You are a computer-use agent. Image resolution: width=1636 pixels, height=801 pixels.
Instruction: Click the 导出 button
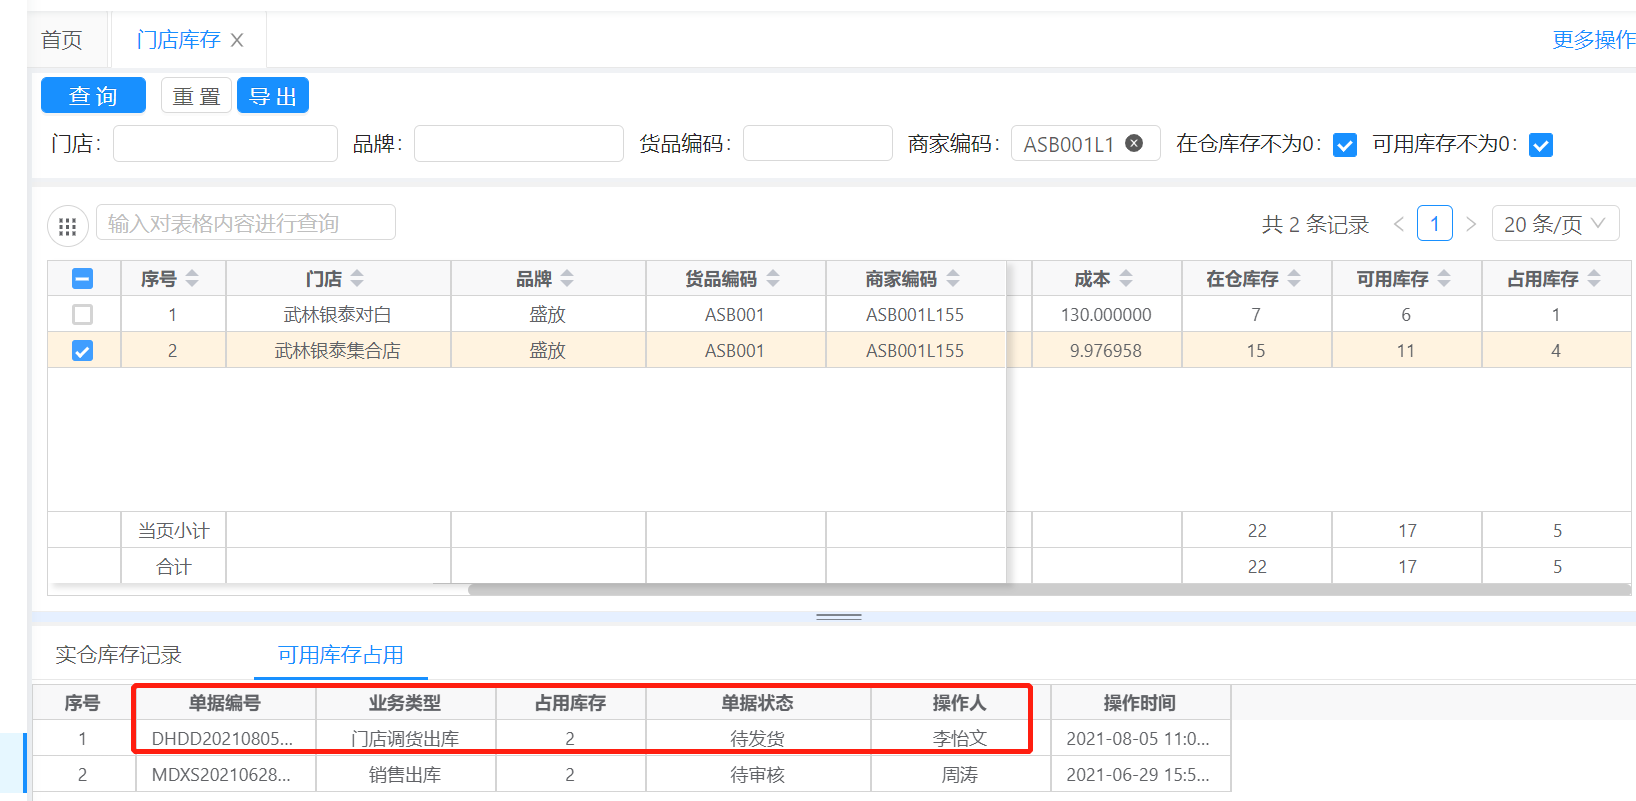pos(272,96)
